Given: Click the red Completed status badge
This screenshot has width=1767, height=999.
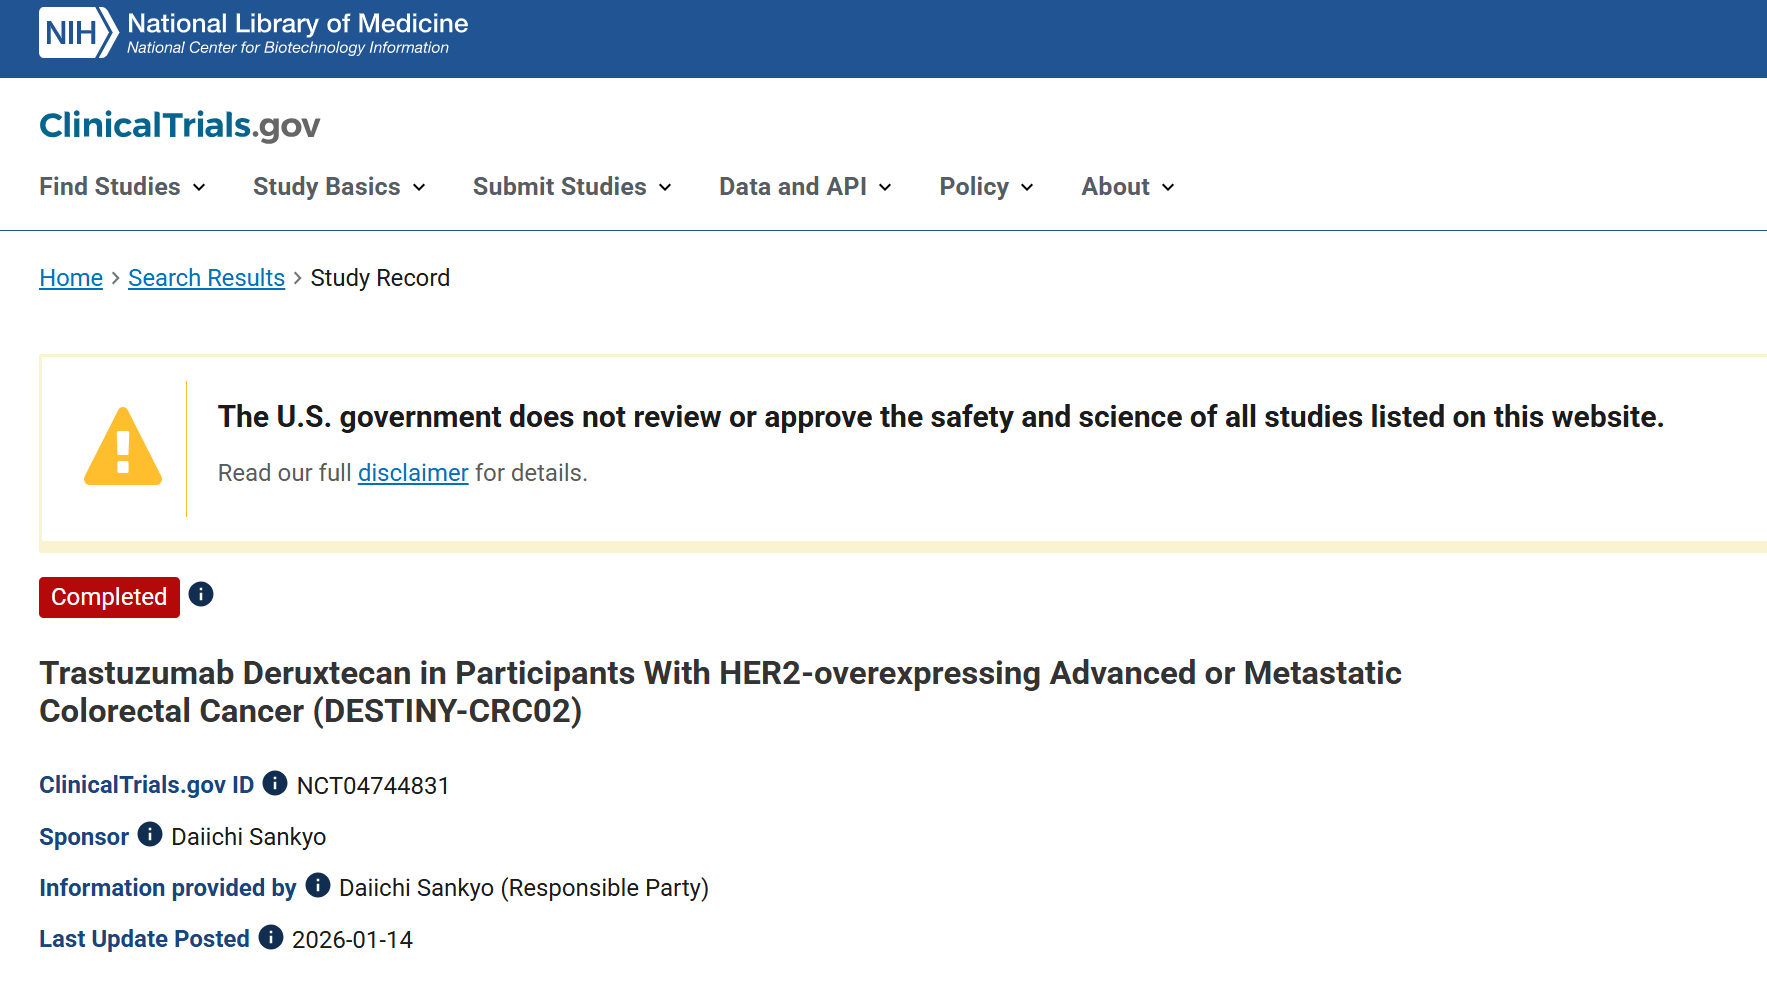Looking at the screenshot, I should (109, 597).
